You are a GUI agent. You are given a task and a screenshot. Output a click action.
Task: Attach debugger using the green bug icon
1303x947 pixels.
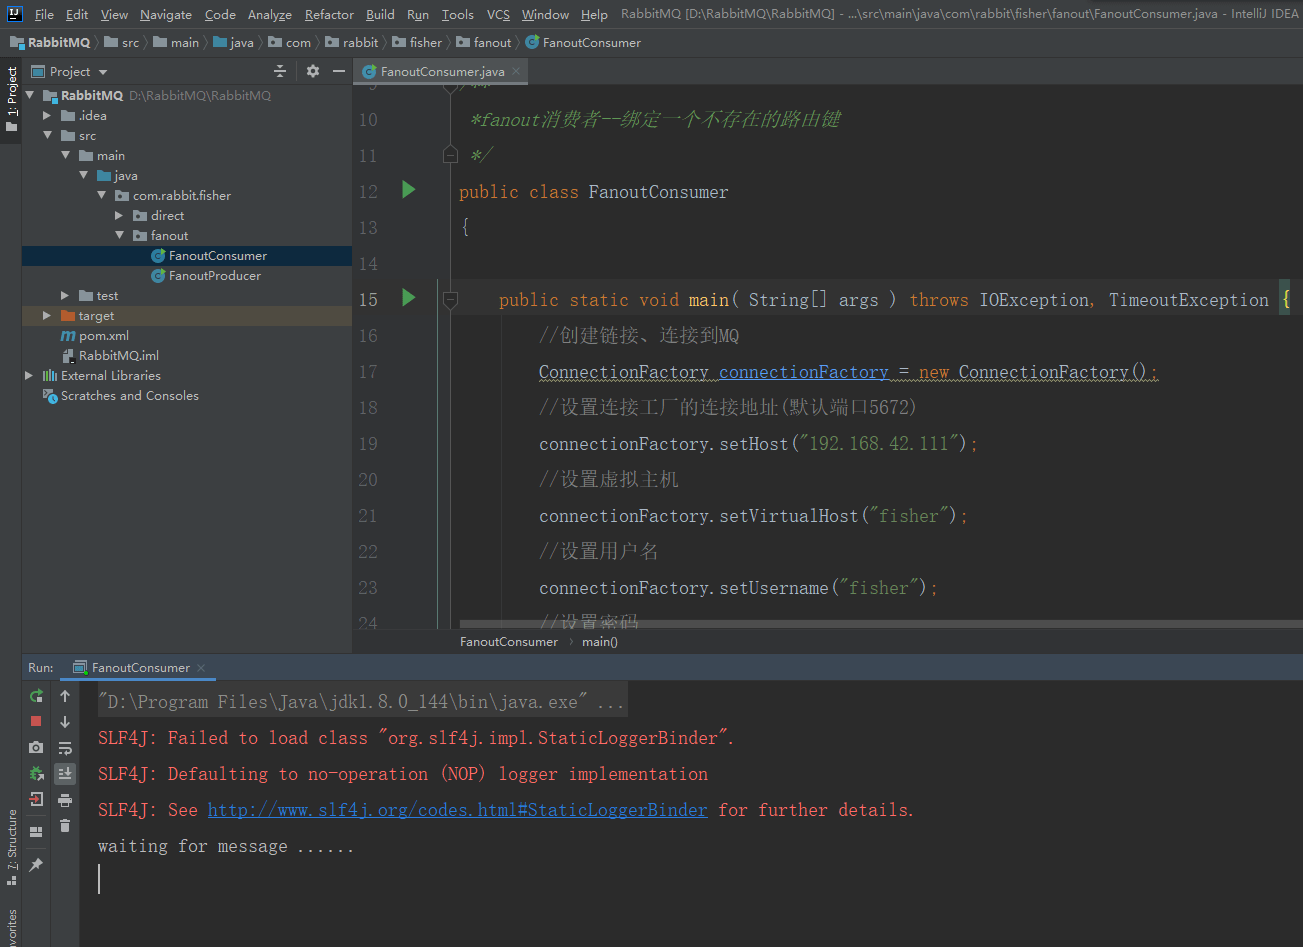click(x=36, y=773)
